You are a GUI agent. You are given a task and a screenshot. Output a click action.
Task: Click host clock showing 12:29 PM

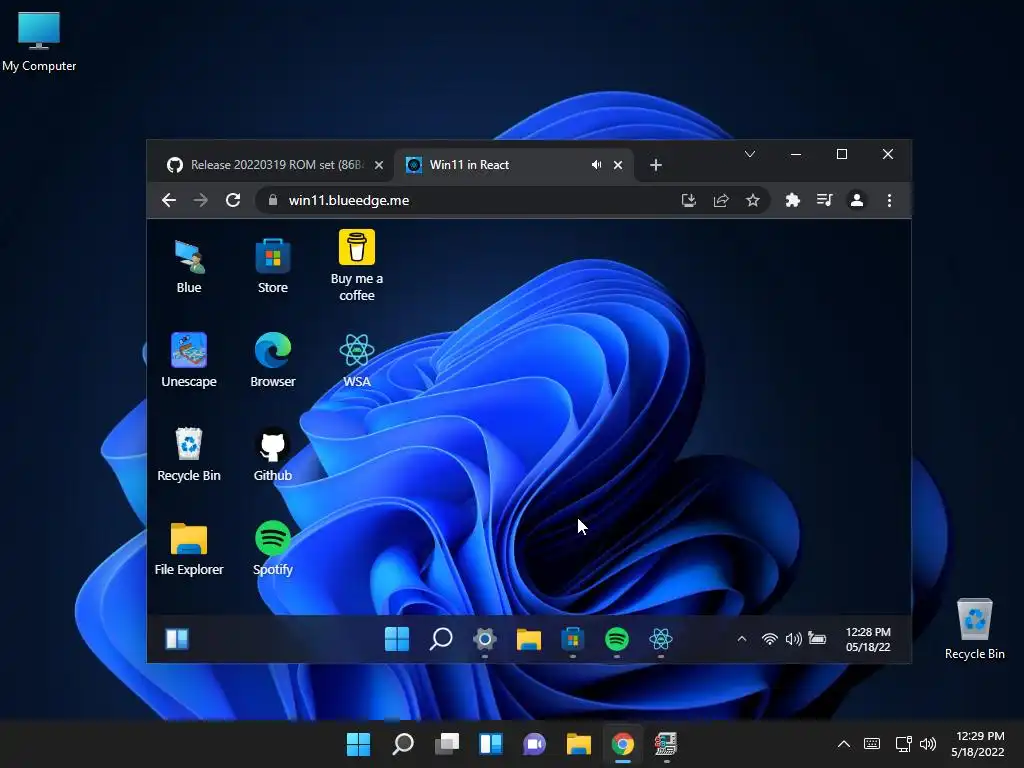point(978,744)
